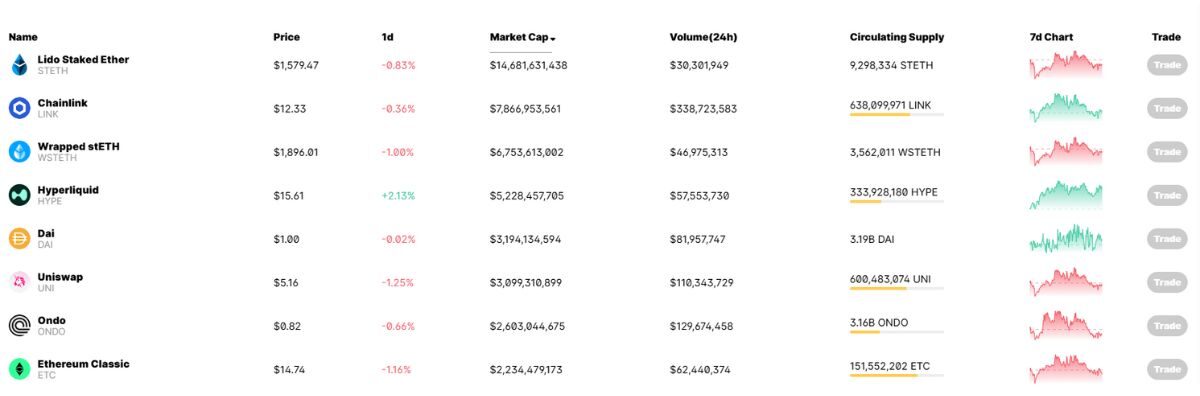Screen dimensions: 1200x396
Task: Click the Trade button for Ondo
Action: 1167,326
